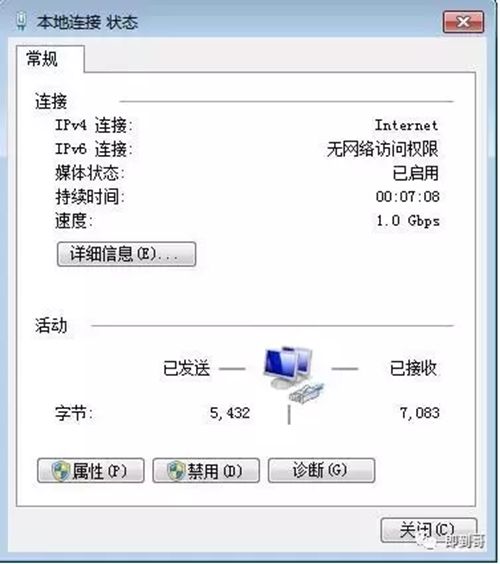500x564 pixels.
Task: Disable connection via 禁用(D) button
Action: tap(206, 470)
